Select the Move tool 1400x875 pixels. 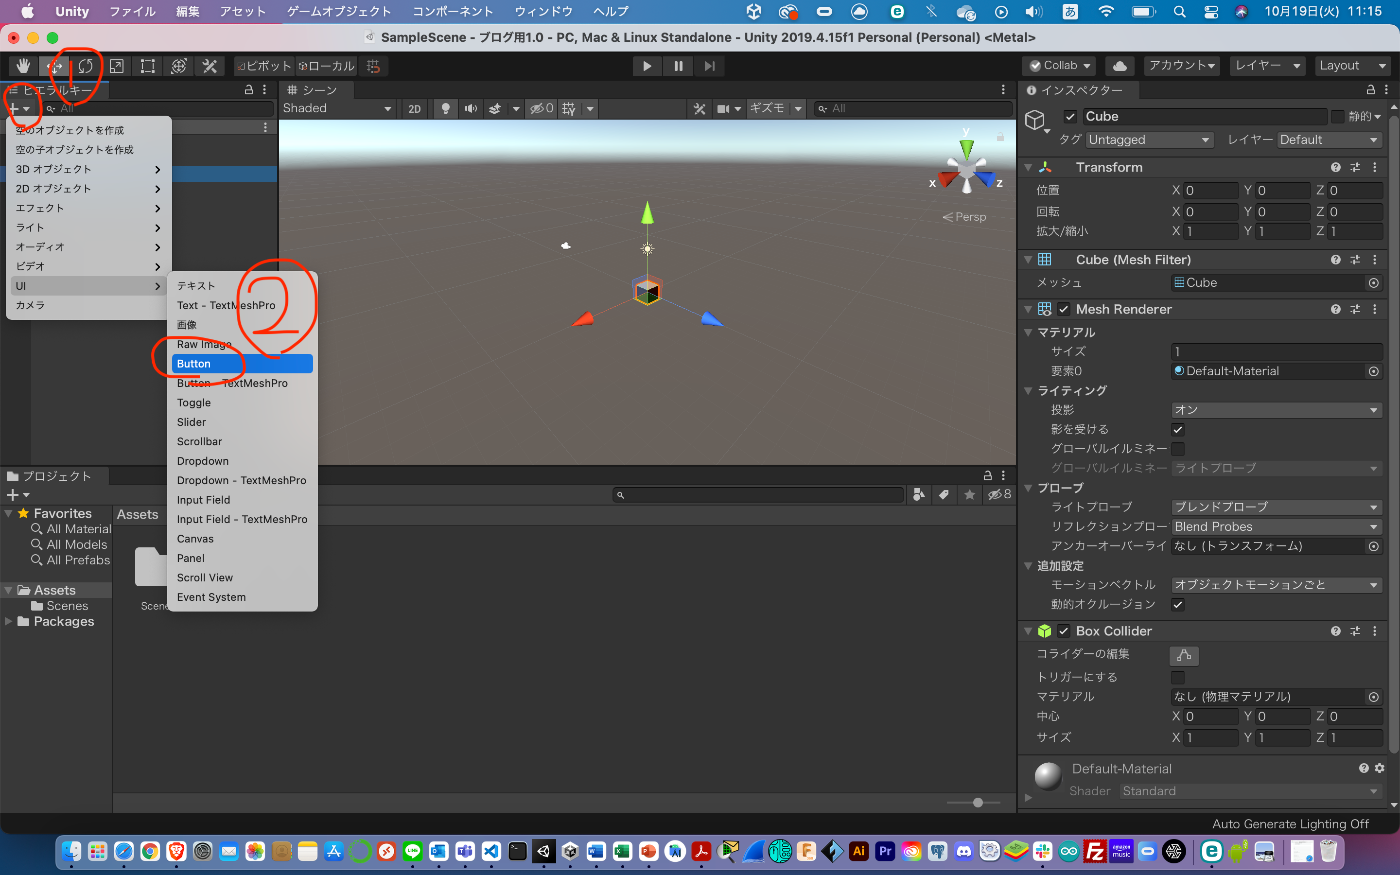tap(55, 66)
